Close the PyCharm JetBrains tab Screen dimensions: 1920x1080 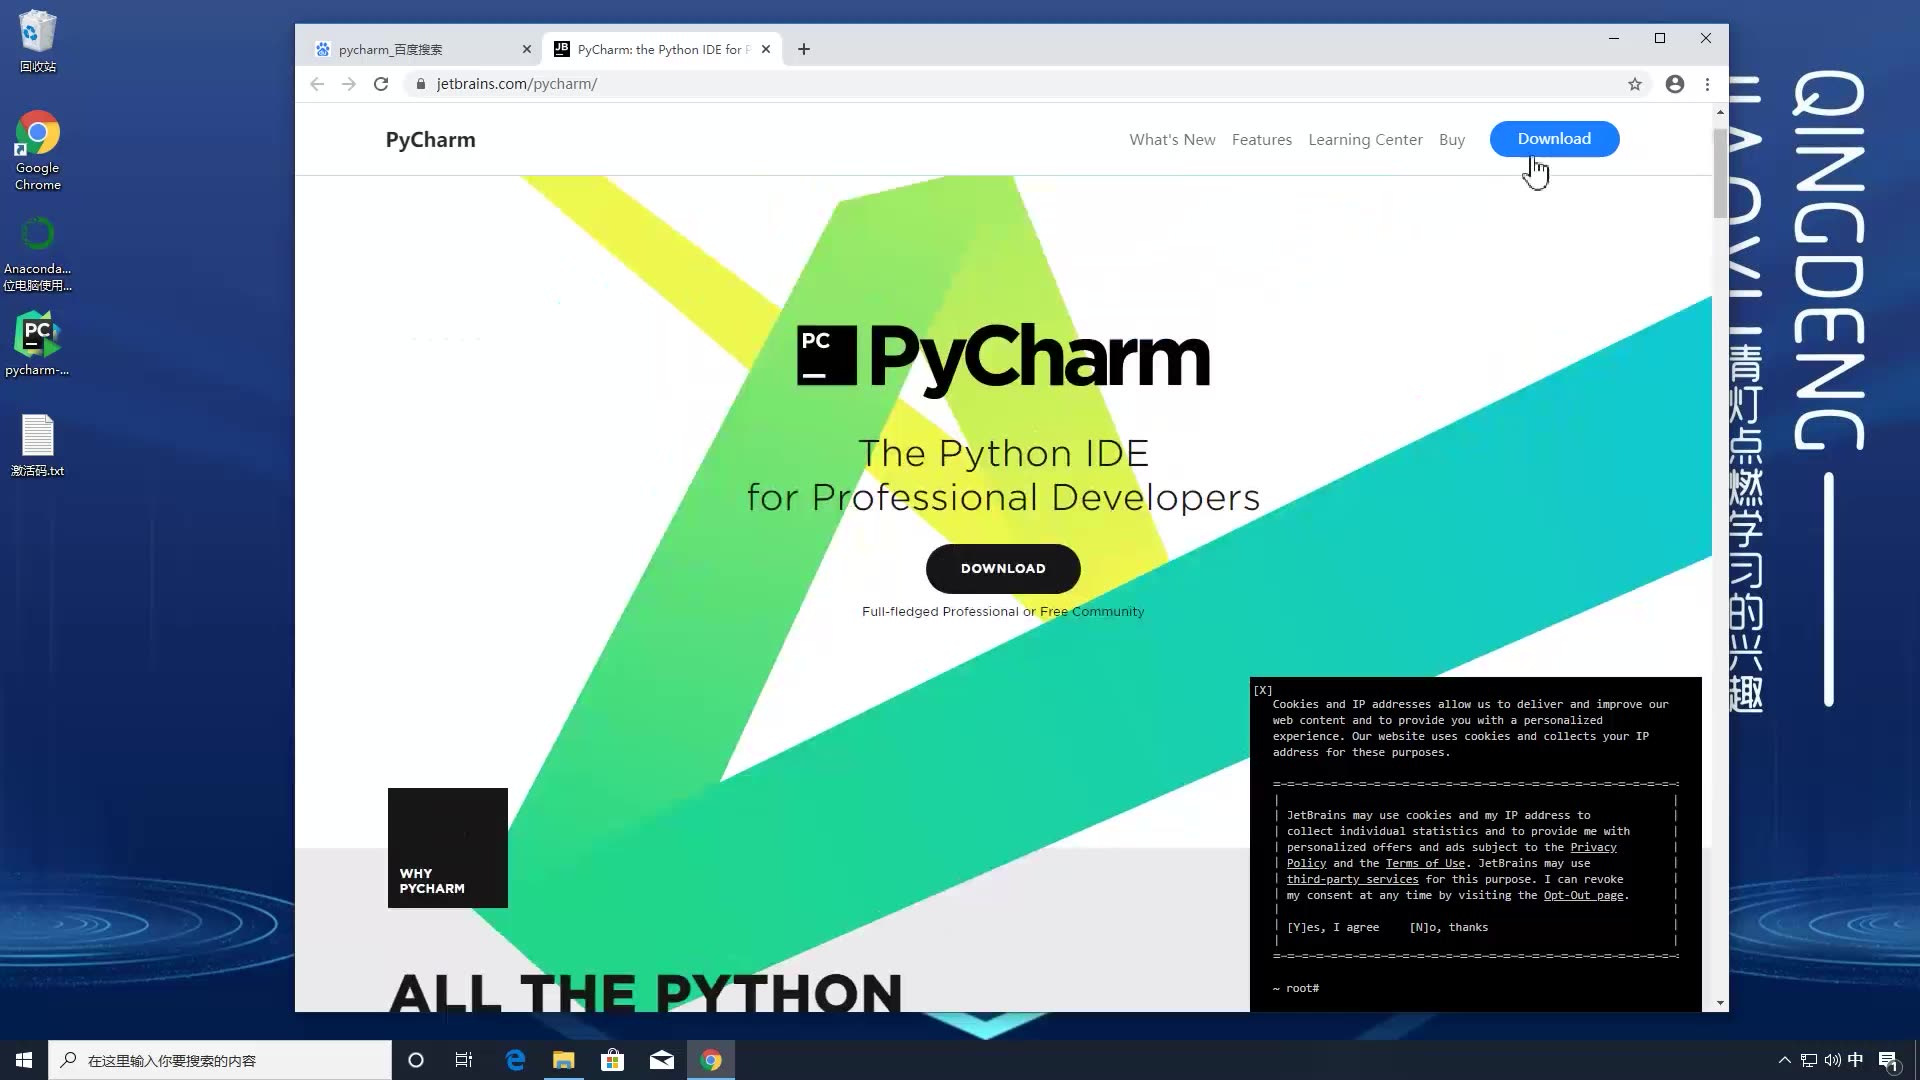click(766, 49)
